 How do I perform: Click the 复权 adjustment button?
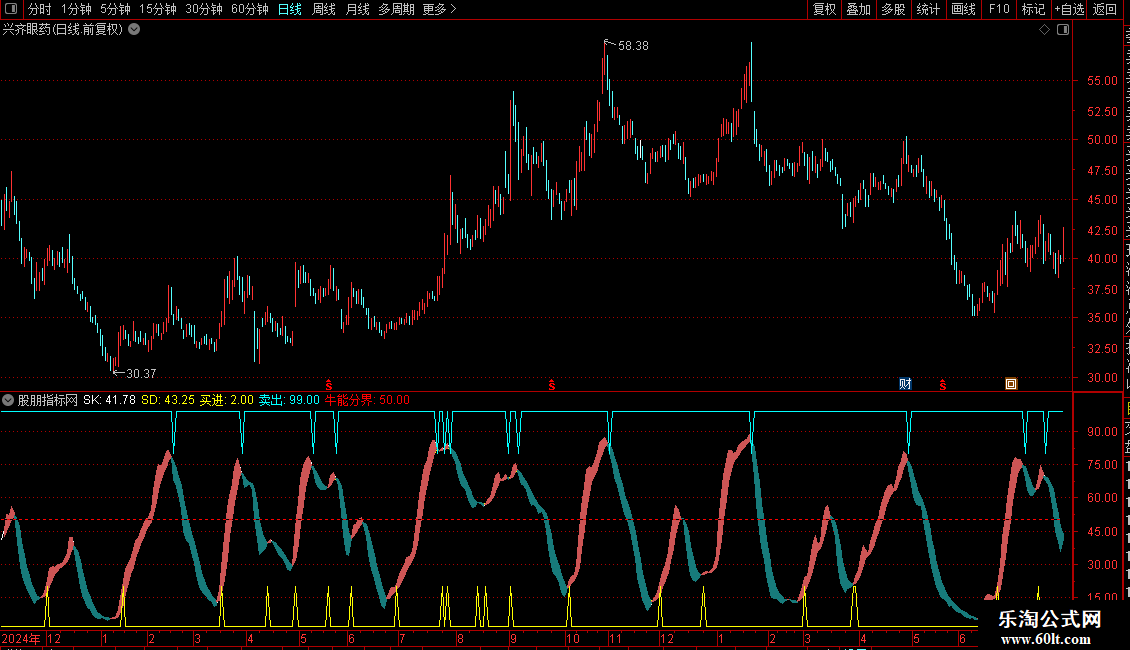pyautogui.click(x=824, y=9)
